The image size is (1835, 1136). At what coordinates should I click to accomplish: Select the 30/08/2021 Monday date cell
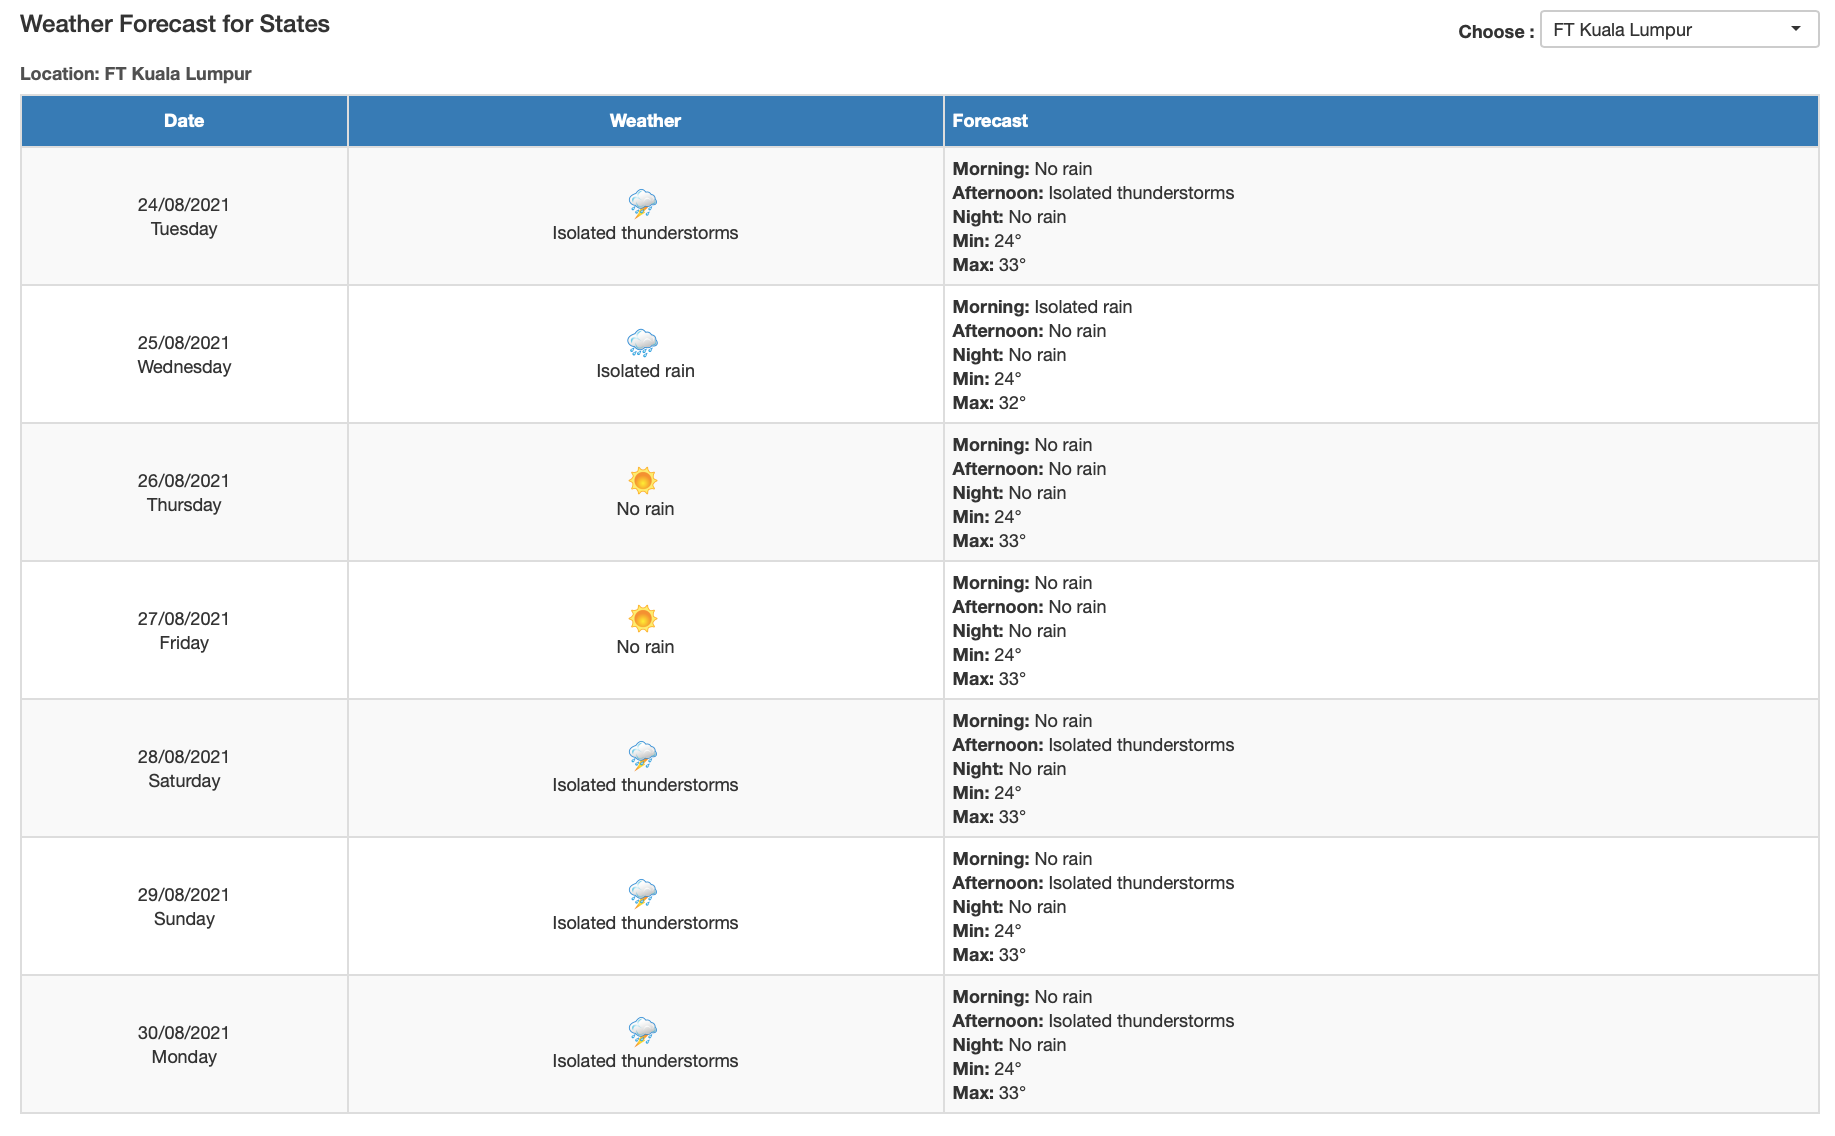pos(184,1045)
